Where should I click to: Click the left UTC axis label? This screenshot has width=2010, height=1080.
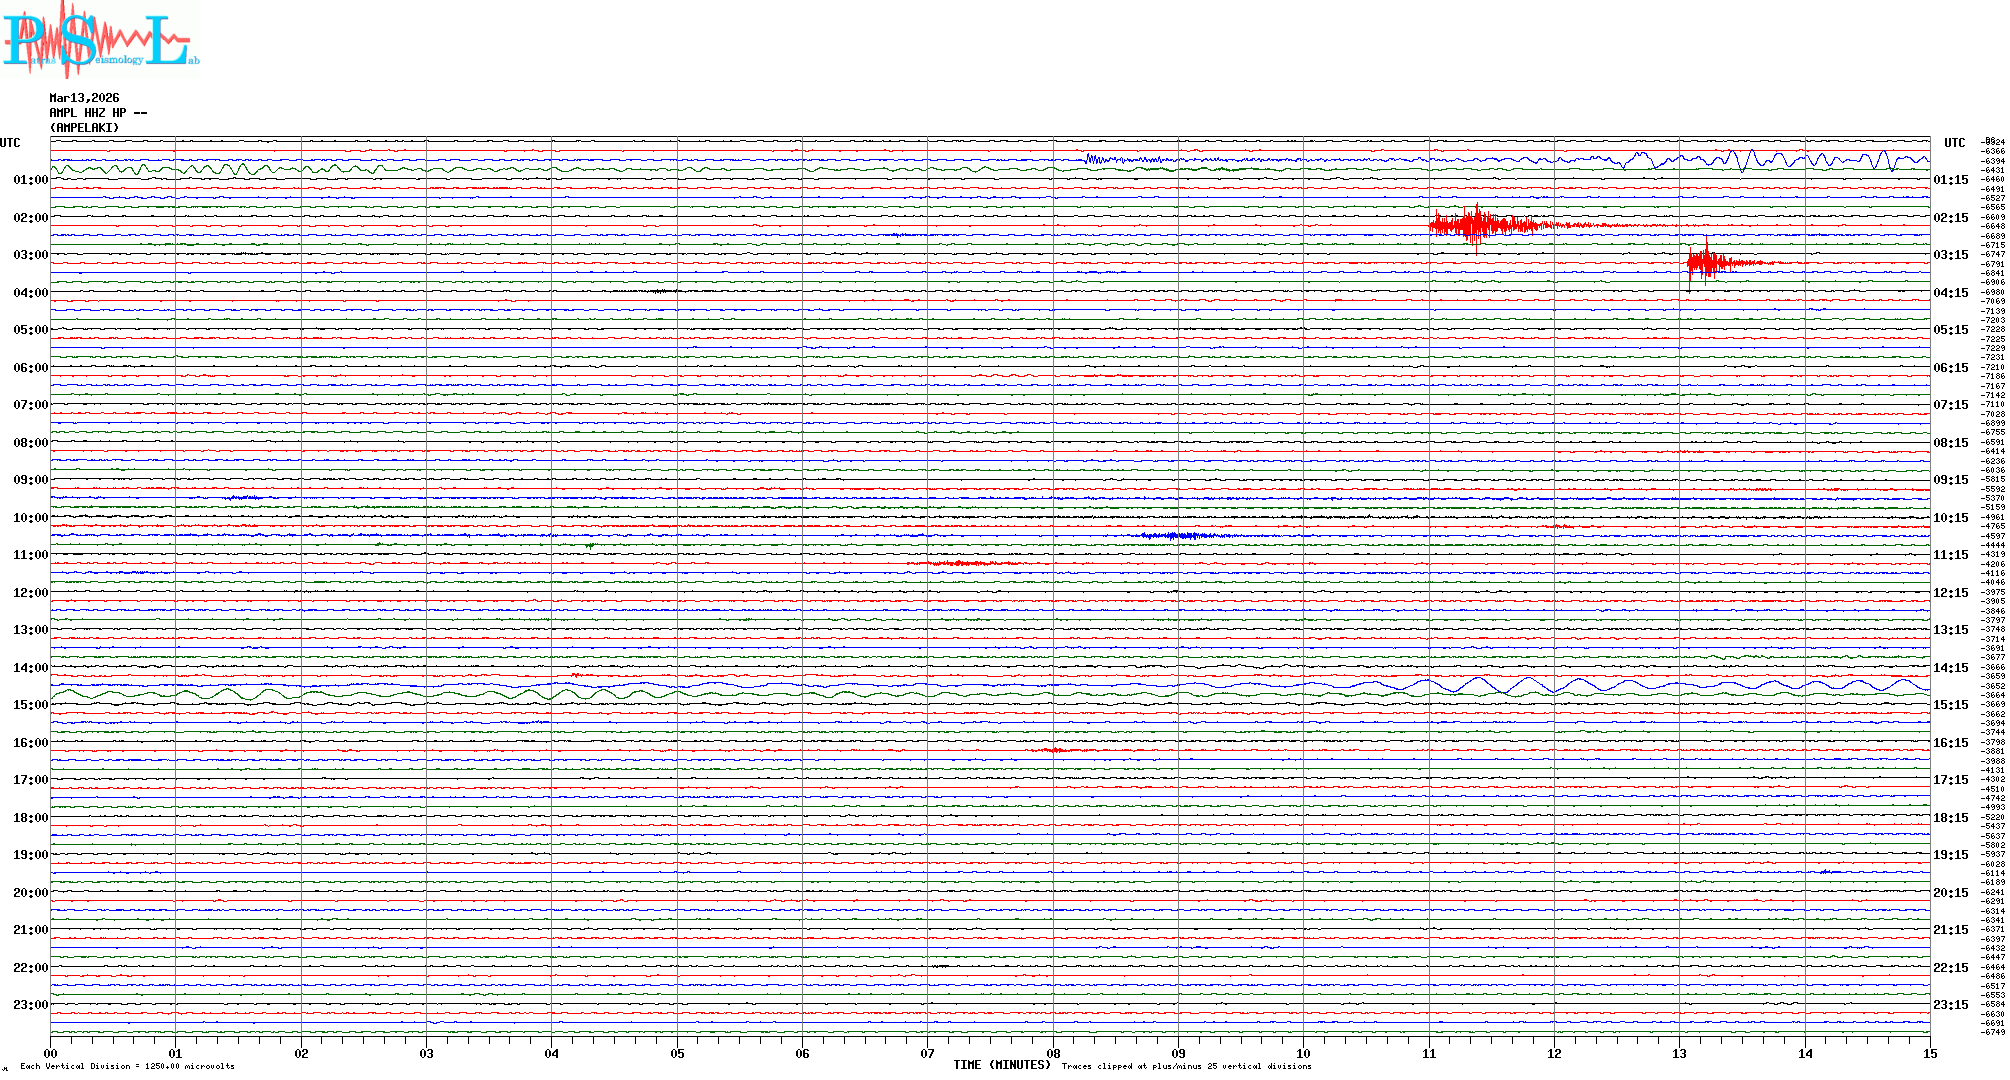tap(10, 143)
